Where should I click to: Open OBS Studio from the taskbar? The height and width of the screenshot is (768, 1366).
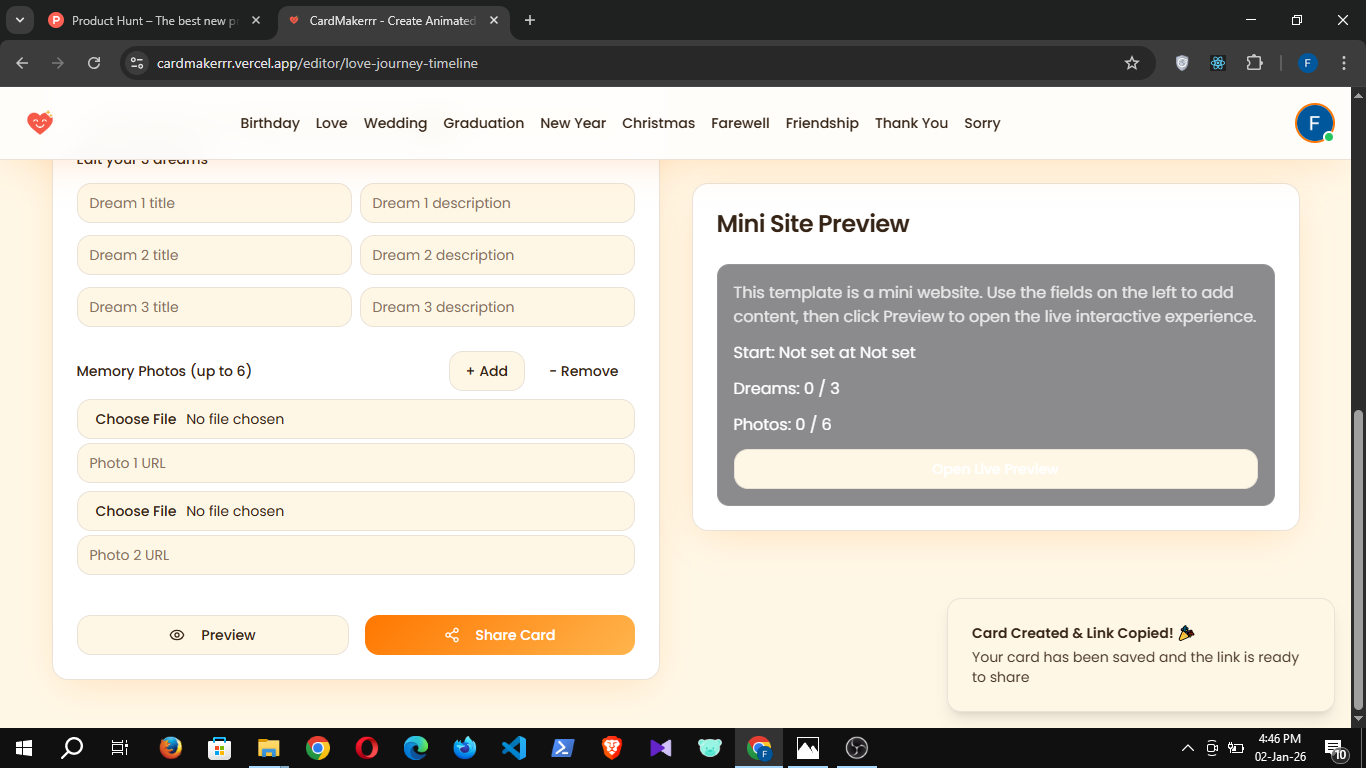coord(857,747)
